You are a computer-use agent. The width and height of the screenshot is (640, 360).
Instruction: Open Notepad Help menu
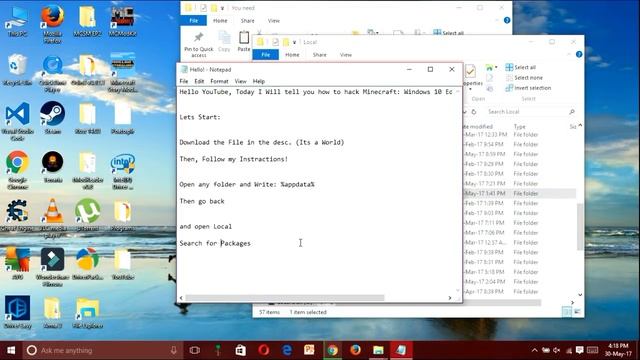coord(259,81)
